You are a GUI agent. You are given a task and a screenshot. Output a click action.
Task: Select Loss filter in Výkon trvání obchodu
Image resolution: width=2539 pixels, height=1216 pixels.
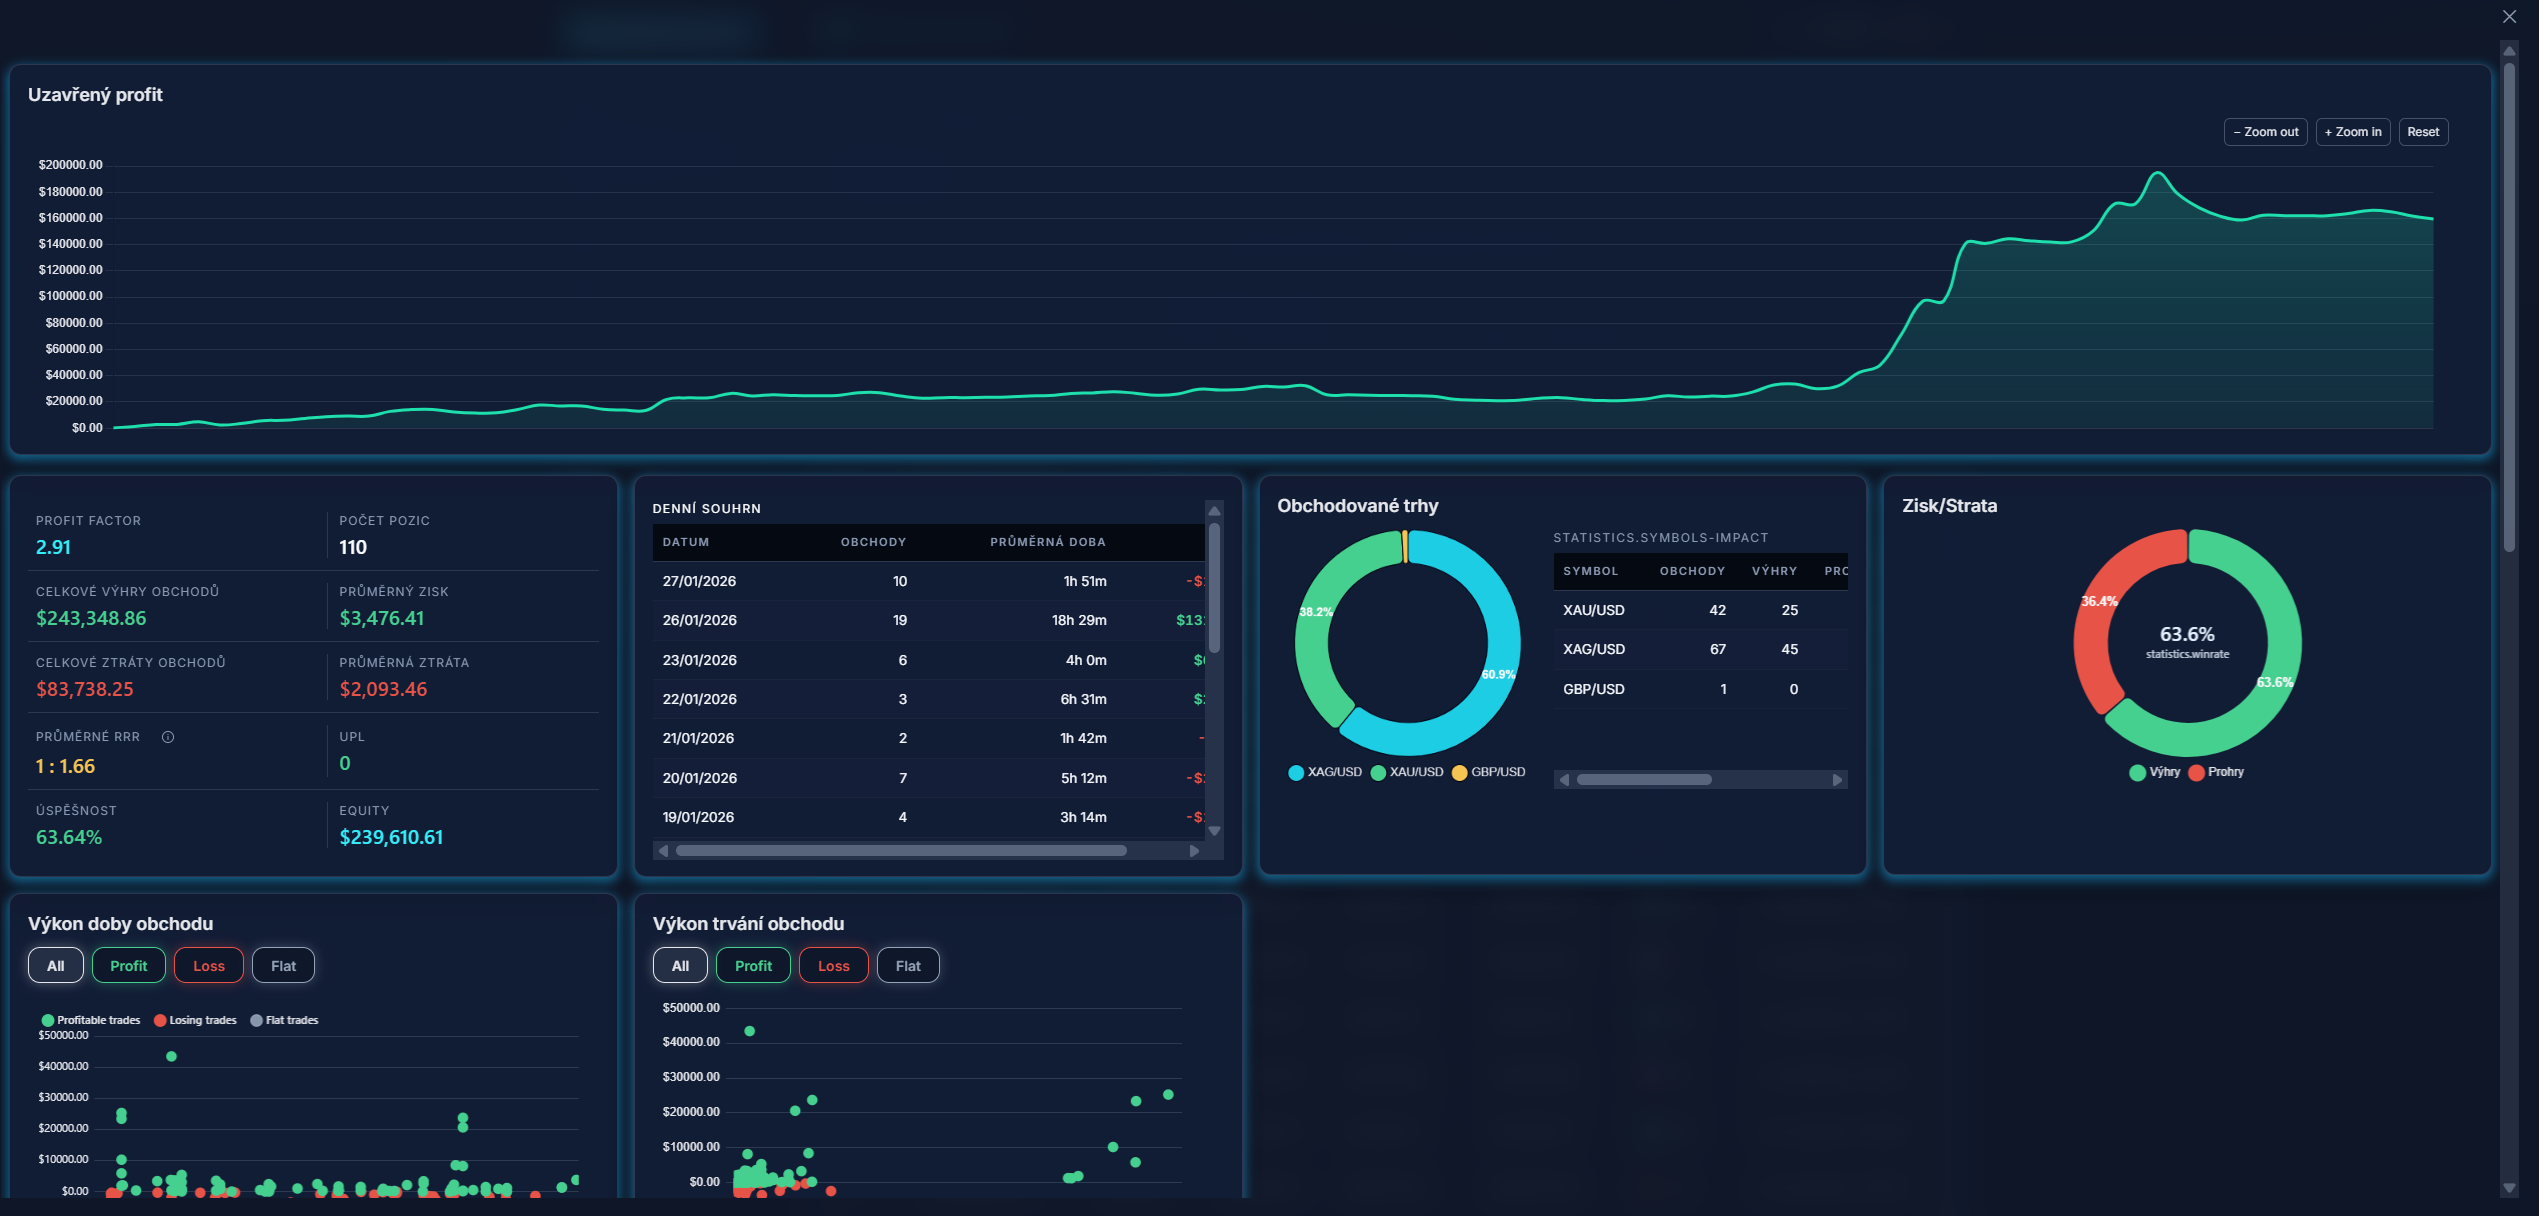coord(833,966)
